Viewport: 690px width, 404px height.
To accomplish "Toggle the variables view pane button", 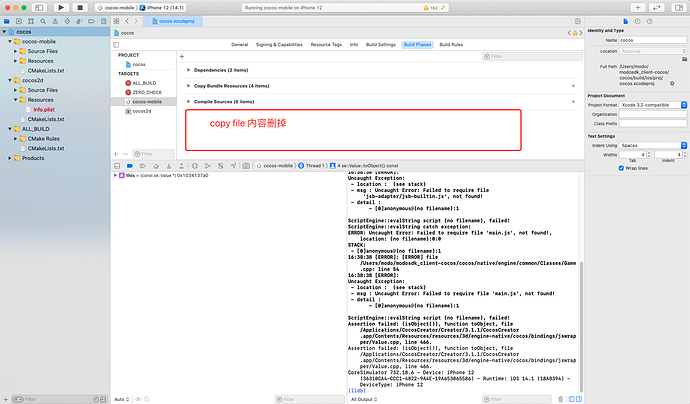I will (572, 399).
